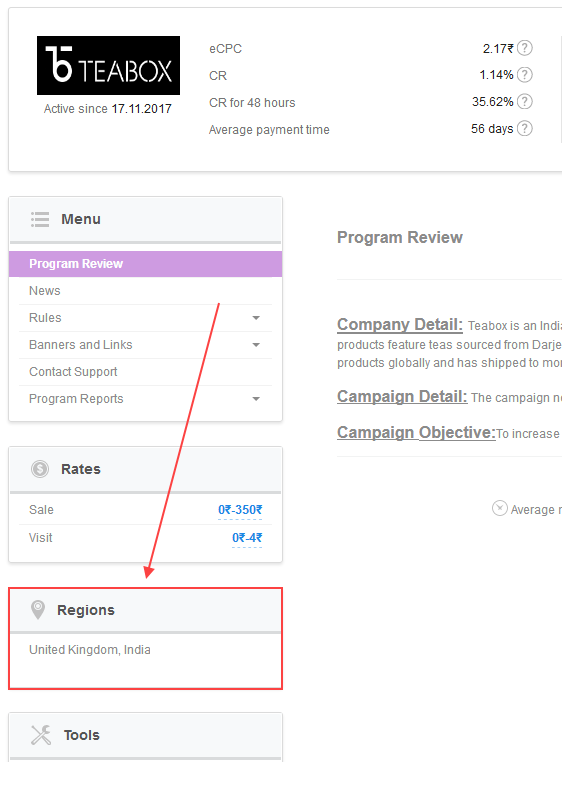585x791 pixels.
Task: Click the Sale rate 0₹-350₹ link
Action: point(240,510)
